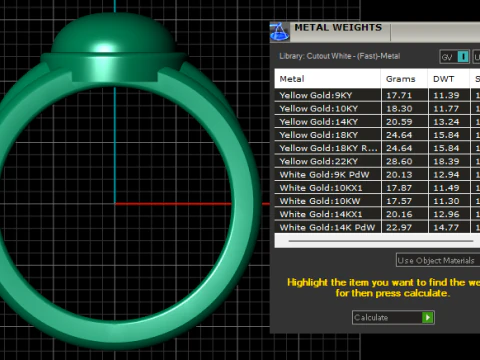The image size is (480, 360).
Task: Select the Yellow Gold:14KY row
Action: [377, 122]
